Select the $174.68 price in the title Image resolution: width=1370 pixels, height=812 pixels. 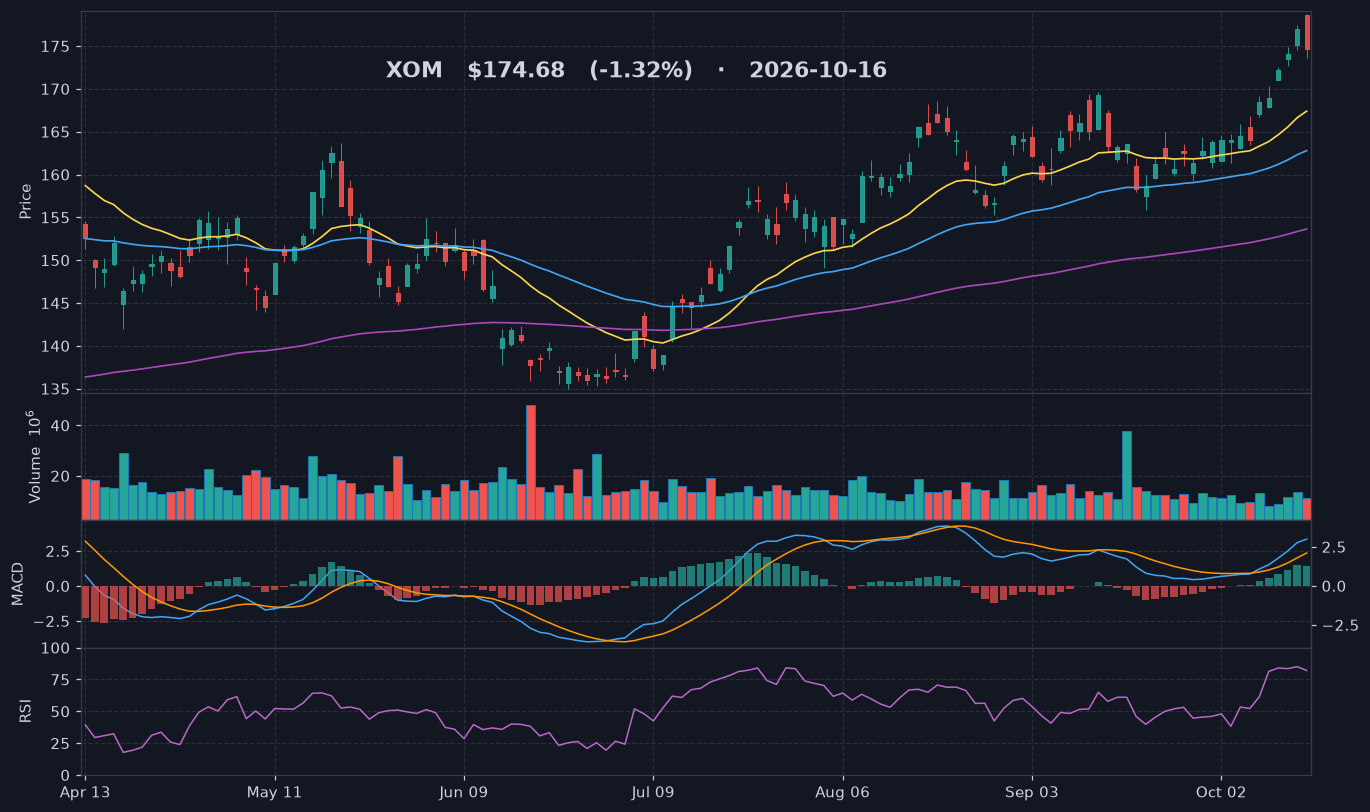pos(516,70)
